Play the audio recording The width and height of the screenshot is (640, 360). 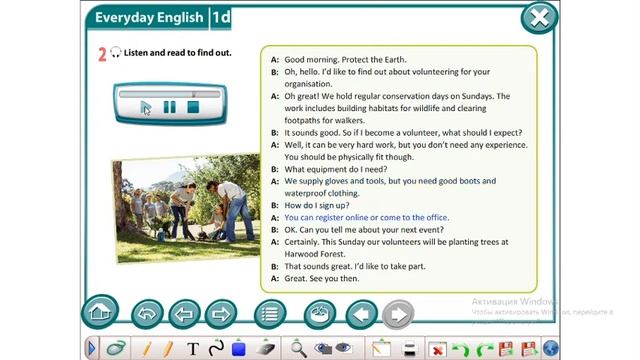(146, 108)
